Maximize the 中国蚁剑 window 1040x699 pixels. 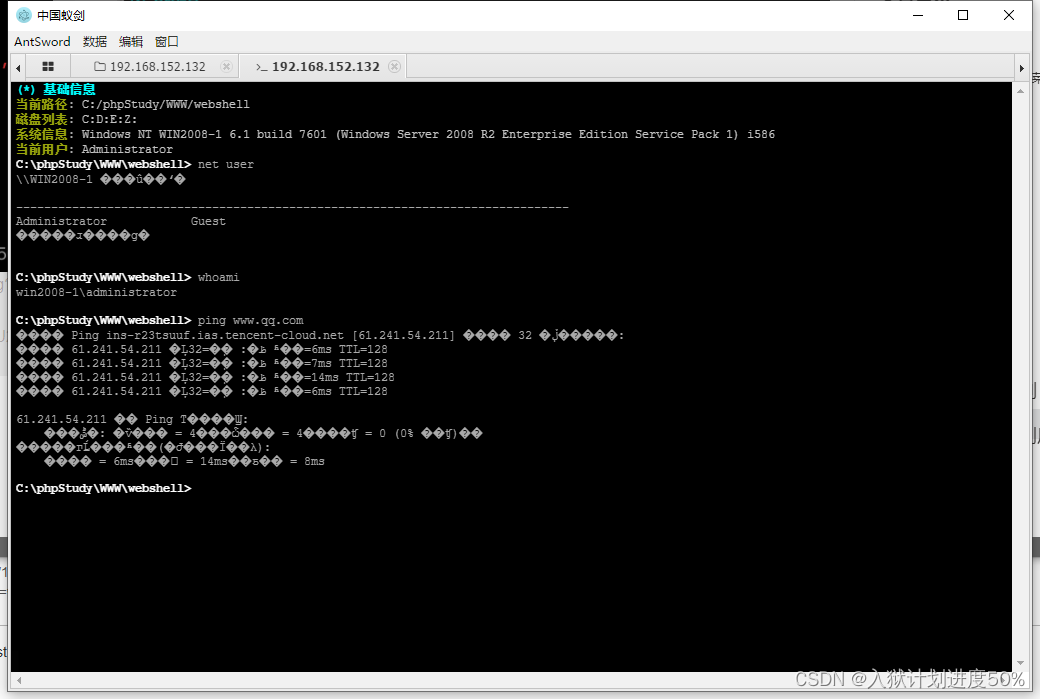click(963, 15)
